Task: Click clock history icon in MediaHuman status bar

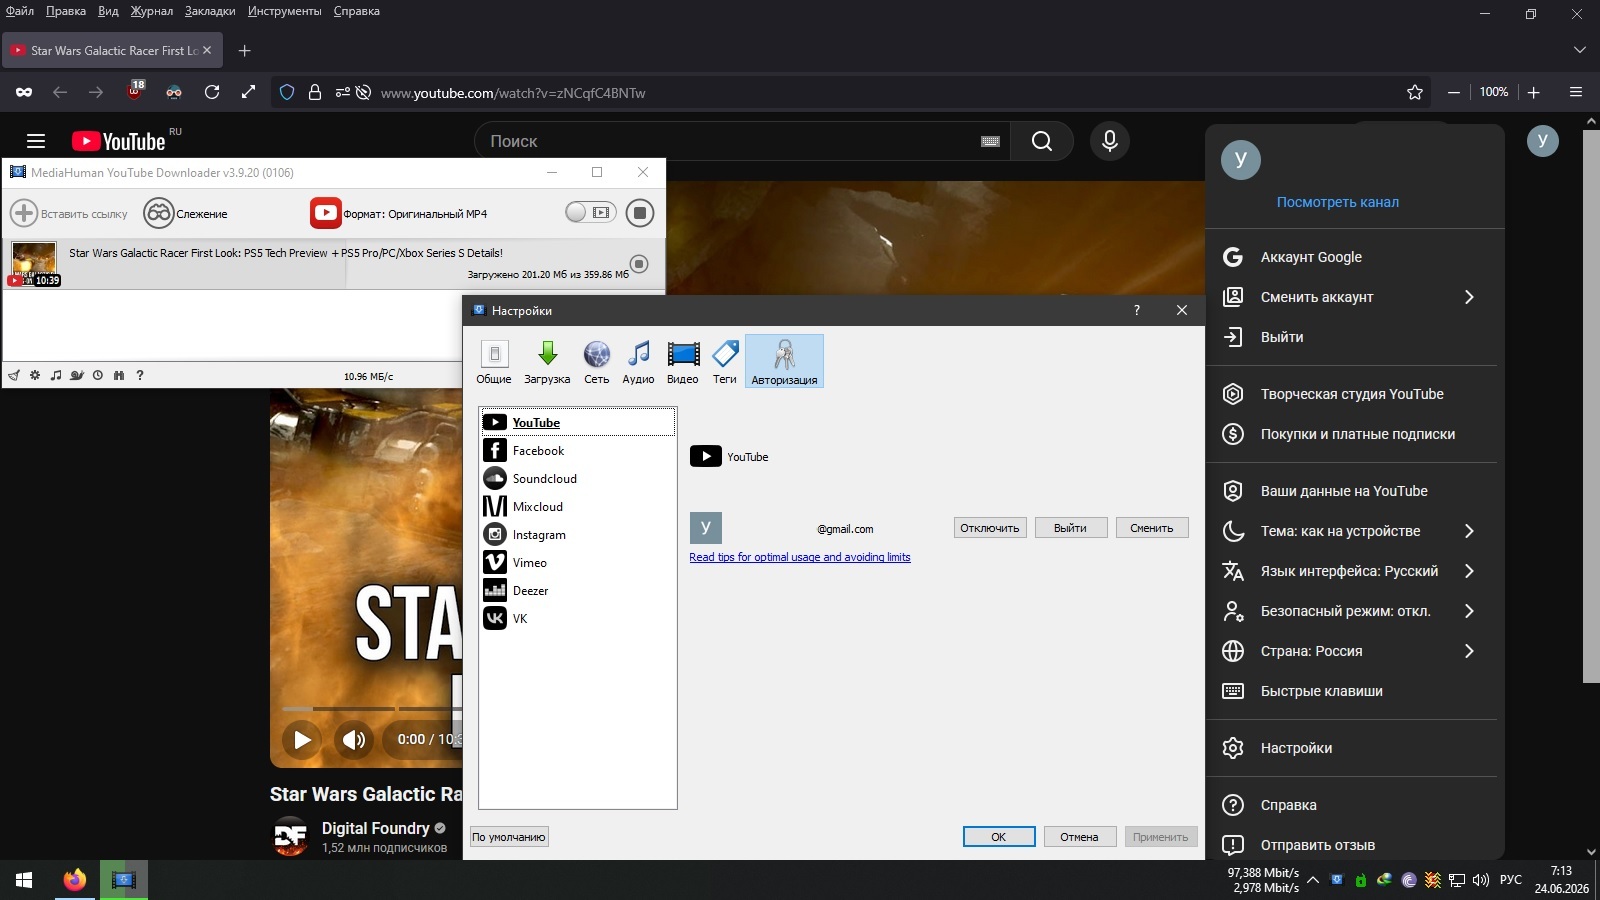Action: (x=98, y=376)
